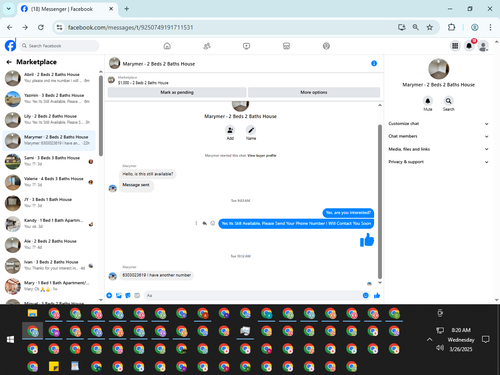Click More options button
This screenshot has width=500, height=375.
(314, 92)
